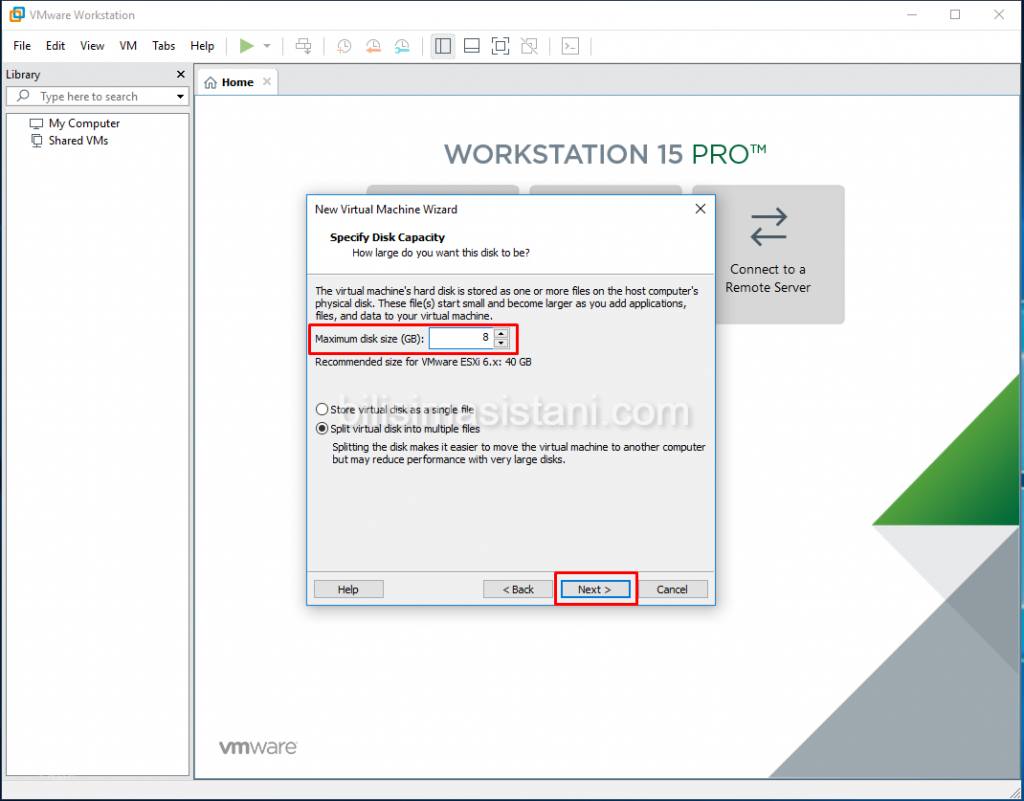Screen dimensions: 1024x801
Task: Open the Help menu
Action: [202, 46]
